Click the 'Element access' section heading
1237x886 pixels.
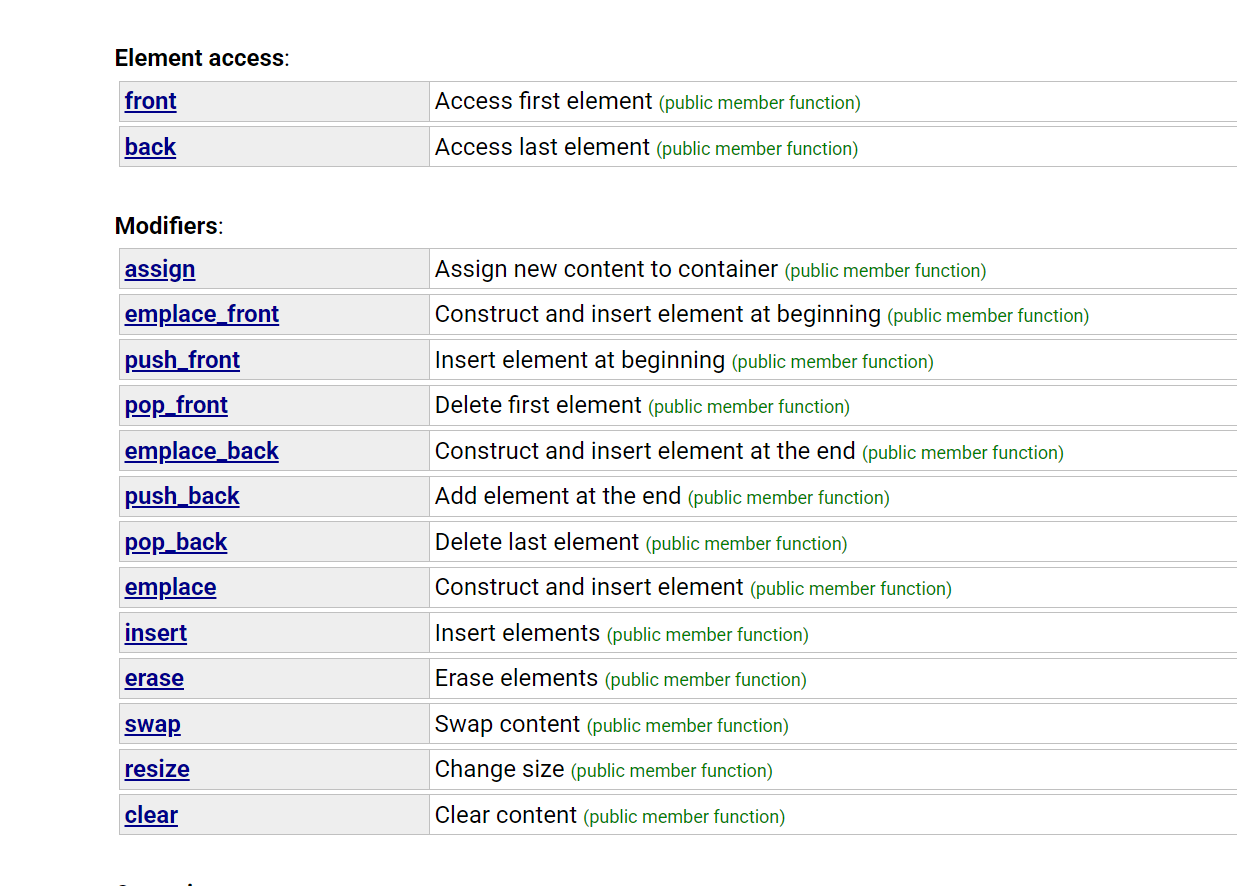[x=199, y=58]
